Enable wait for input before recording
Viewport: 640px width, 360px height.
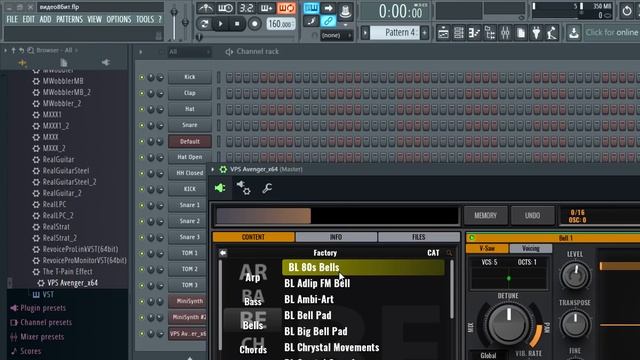click(225, 8)
